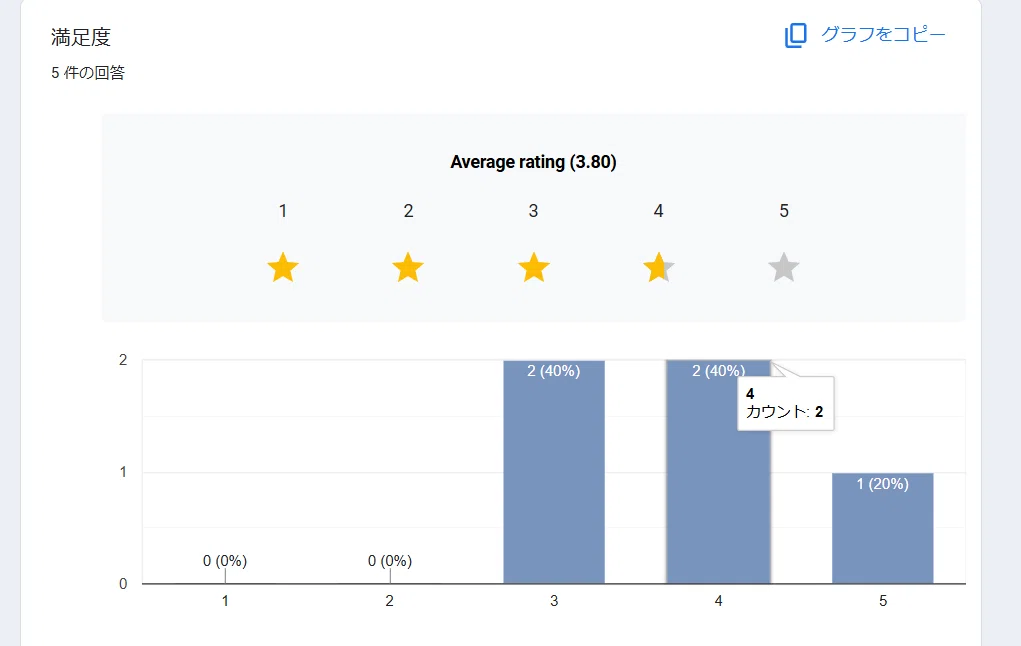Screen dimensions: 1021x646
Task: Click the 0 (0%) label above rating 2
Action: point(389,561)
